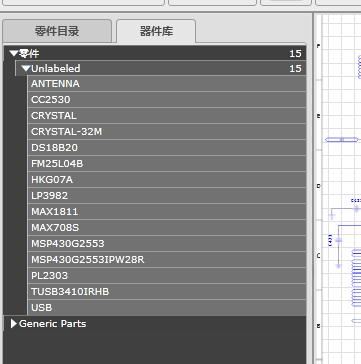The width and height of the screenshot is (361, 364).
Task: Select the DS18B20 part
Action: [167, 147]
